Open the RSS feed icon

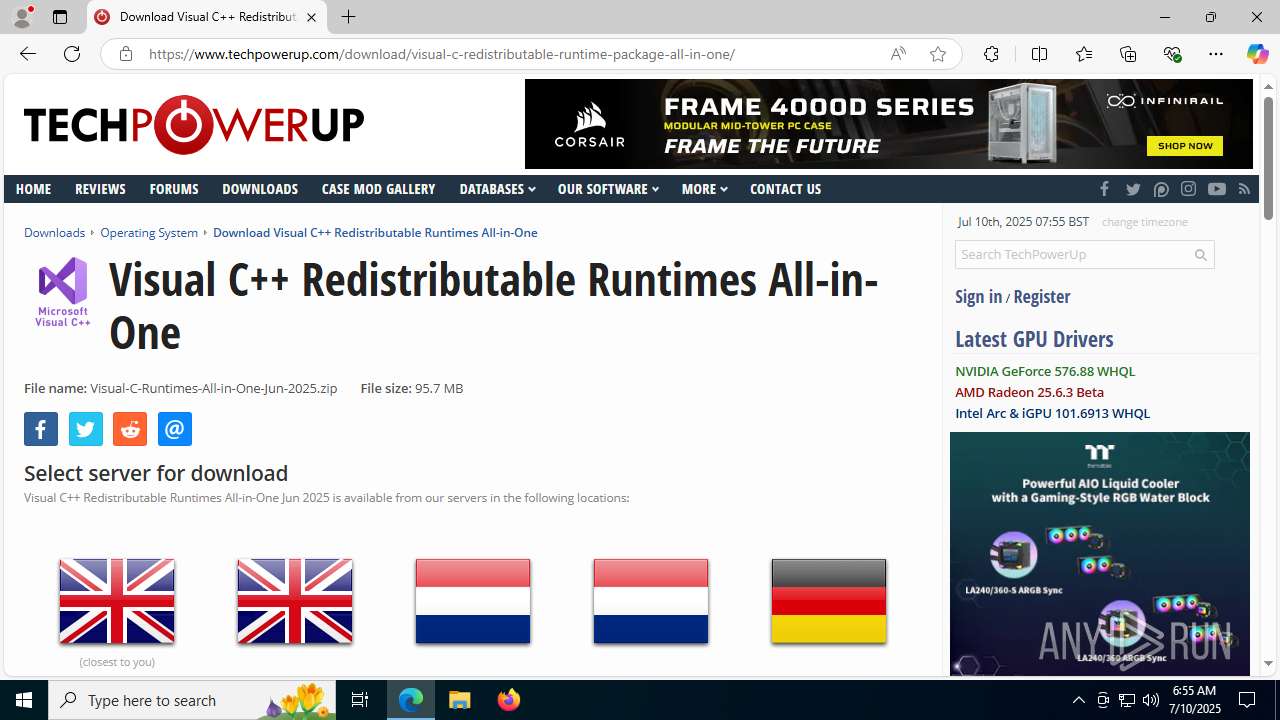tap(1244, 189)
